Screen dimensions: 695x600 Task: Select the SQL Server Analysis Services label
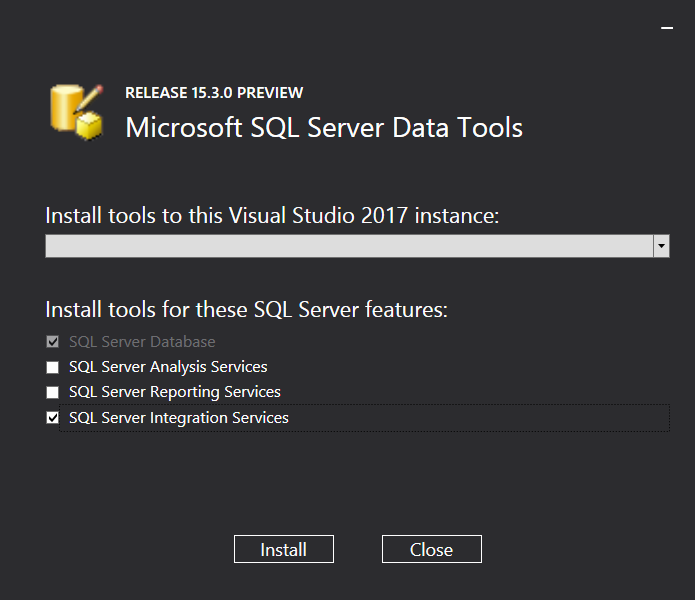pyautogui.click(x=168, y=367)
